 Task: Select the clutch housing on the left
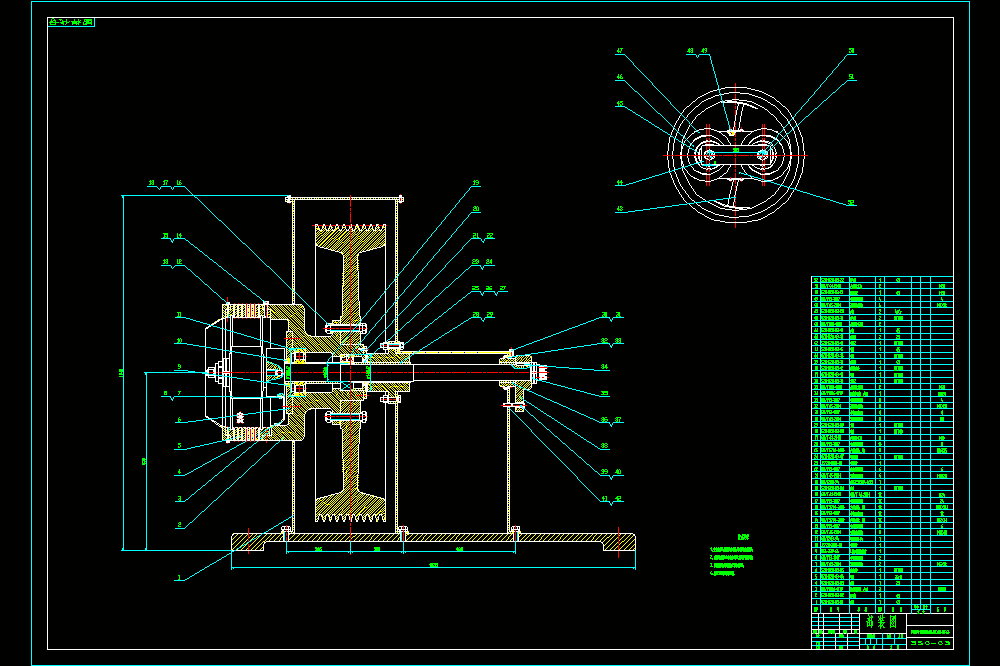pos(255,373)
